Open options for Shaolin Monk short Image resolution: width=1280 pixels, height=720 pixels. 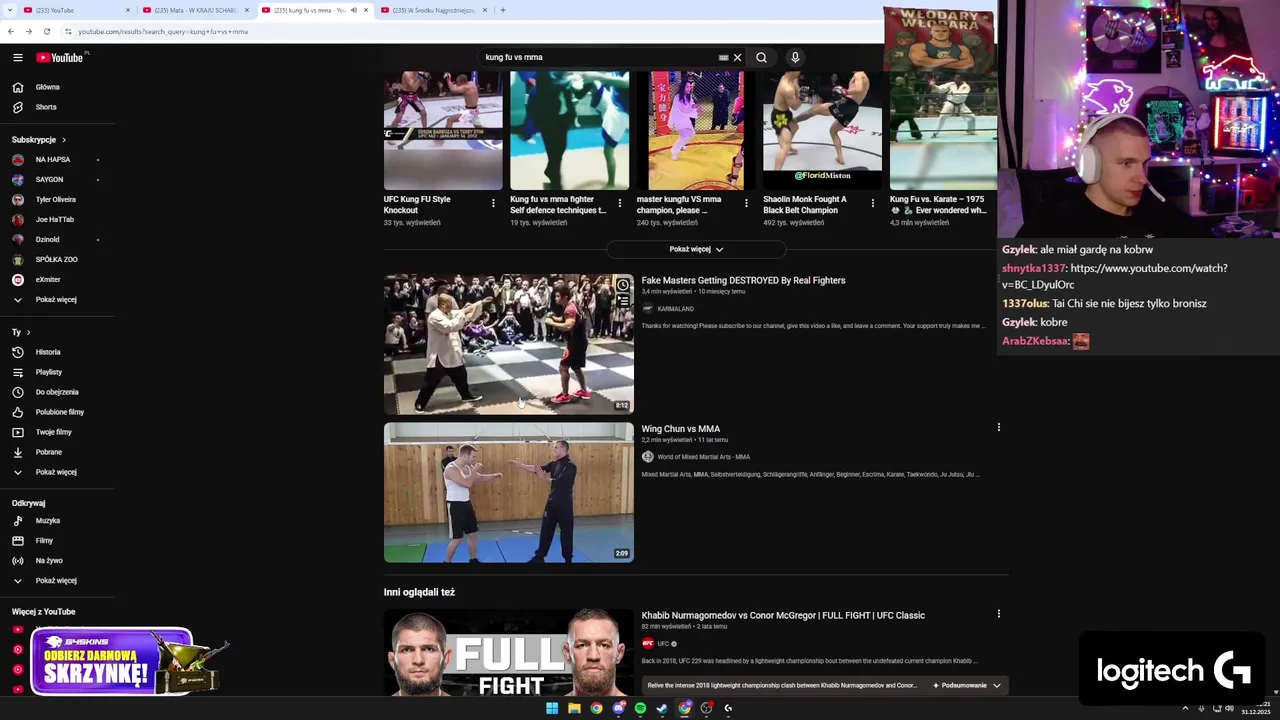(872, 203)
